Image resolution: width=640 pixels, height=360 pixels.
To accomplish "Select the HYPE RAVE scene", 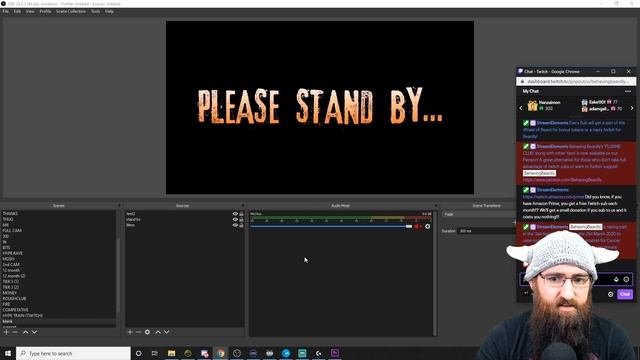I will 13,253.
